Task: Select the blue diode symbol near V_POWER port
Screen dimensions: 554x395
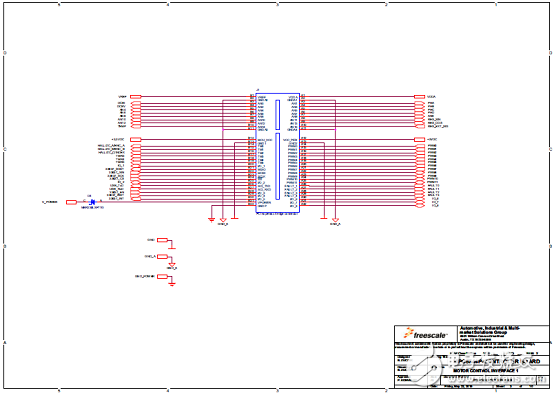Action: click(x=92, y=202)
